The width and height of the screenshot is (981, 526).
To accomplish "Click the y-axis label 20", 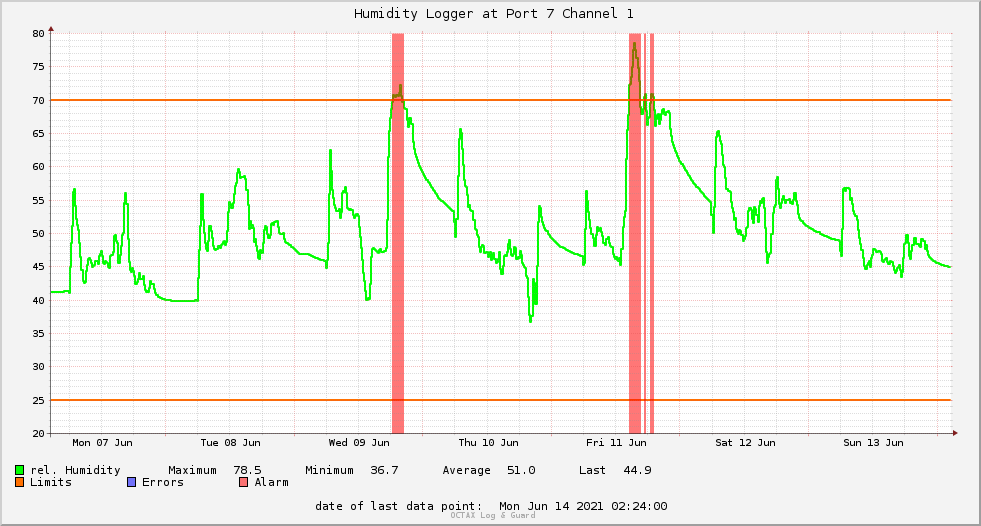I will (x=39, y=433).
